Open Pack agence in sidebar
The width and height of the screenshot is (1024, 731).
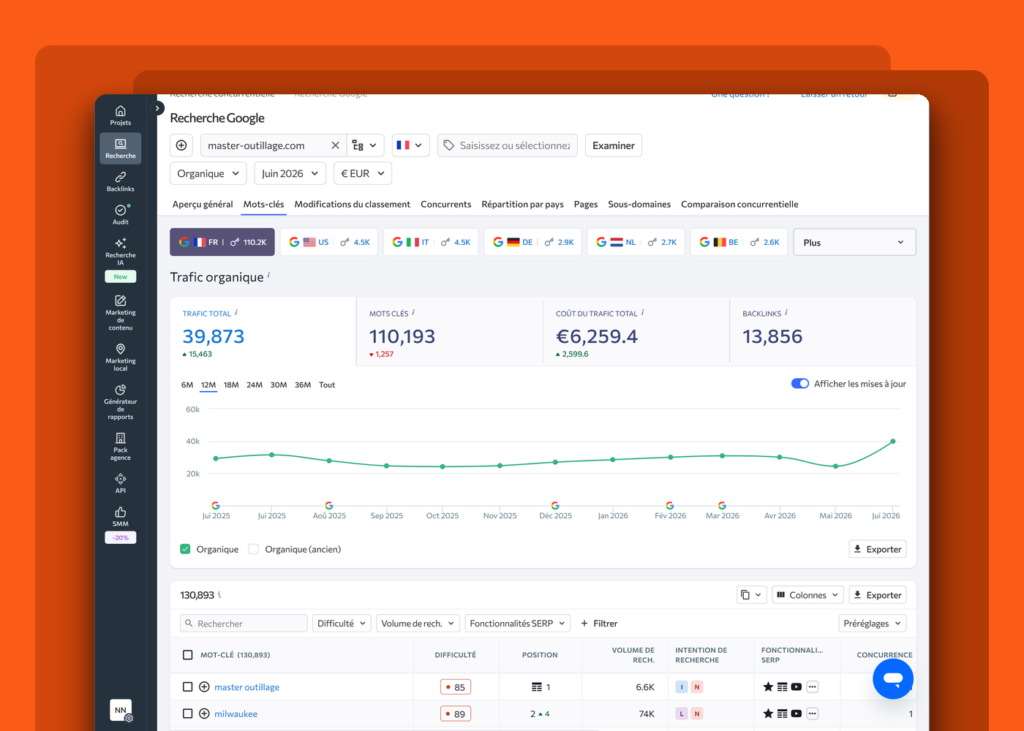(x=120, y=446)
